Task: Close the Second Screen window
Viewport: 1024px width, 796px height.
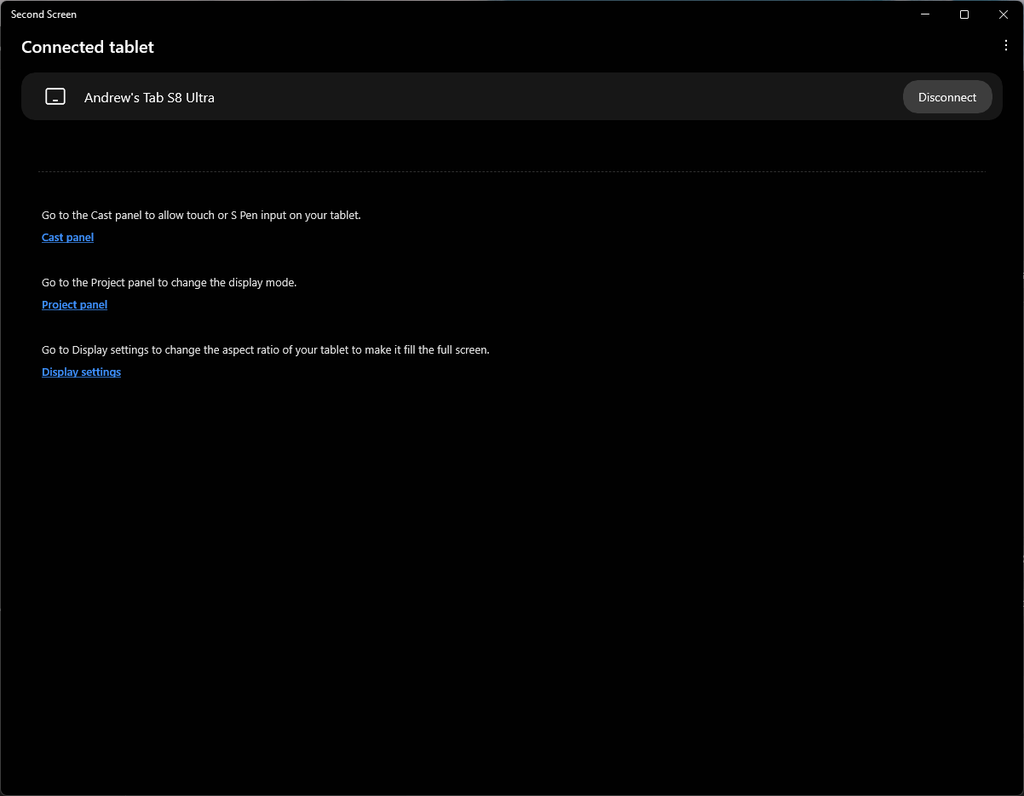Action: pyautogui.click(x=1003, y=14)
